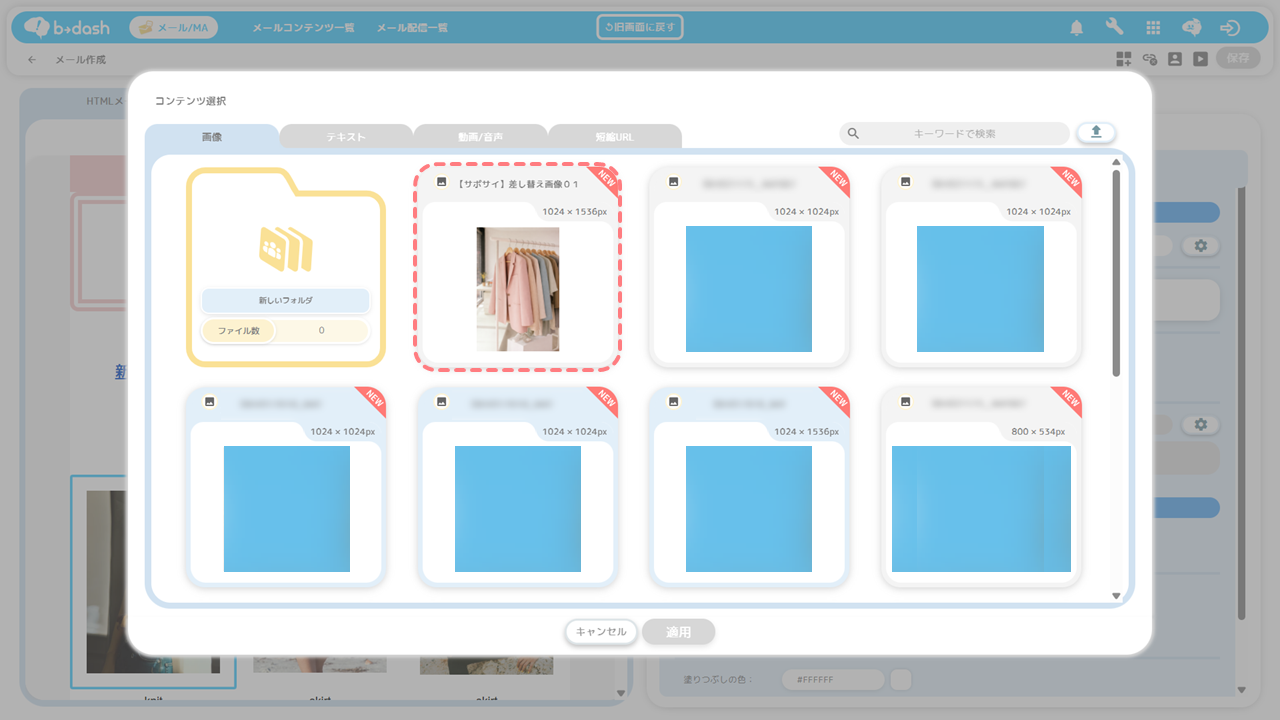The width and height of the screenshot is (1280, 720).
Task: Open the chat support icon
Action: point(1191,28)
